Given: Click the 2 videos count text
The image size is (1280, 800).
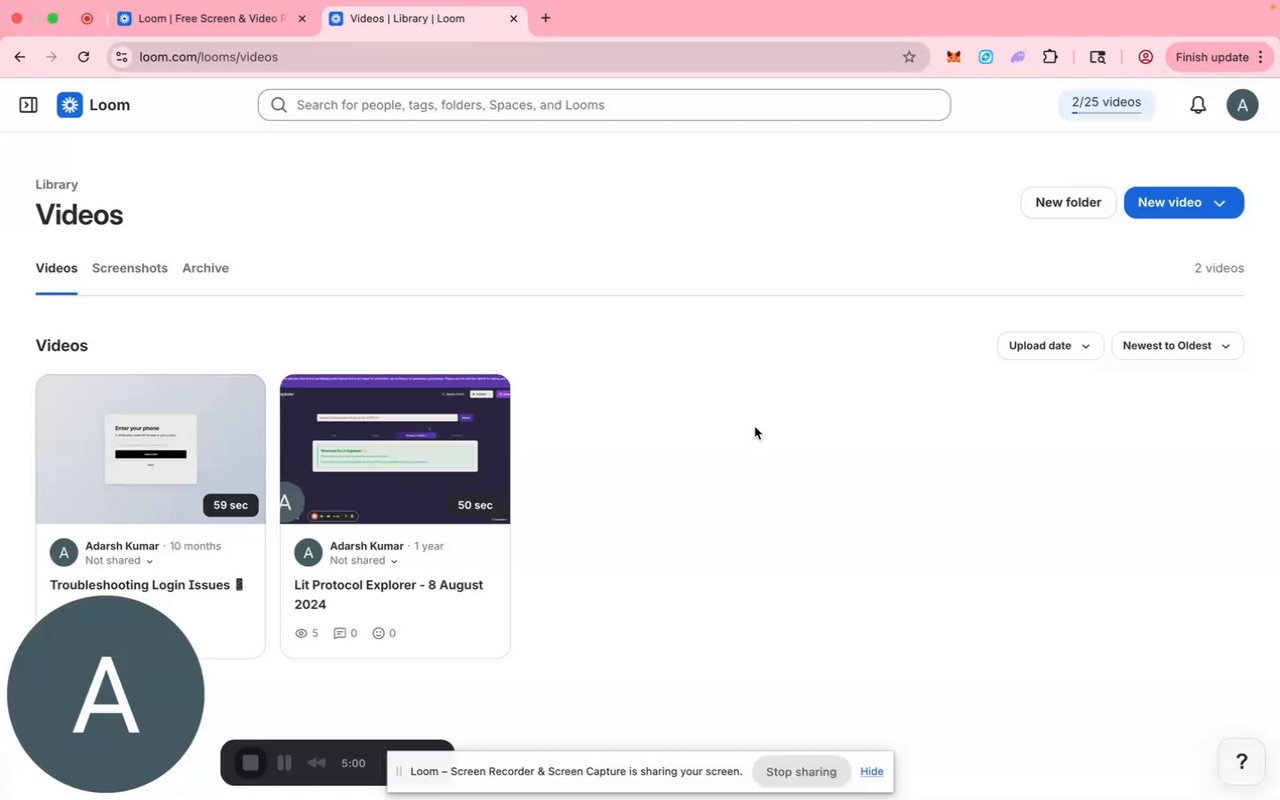Looking at the screenshot, I should click(1219, 268).
